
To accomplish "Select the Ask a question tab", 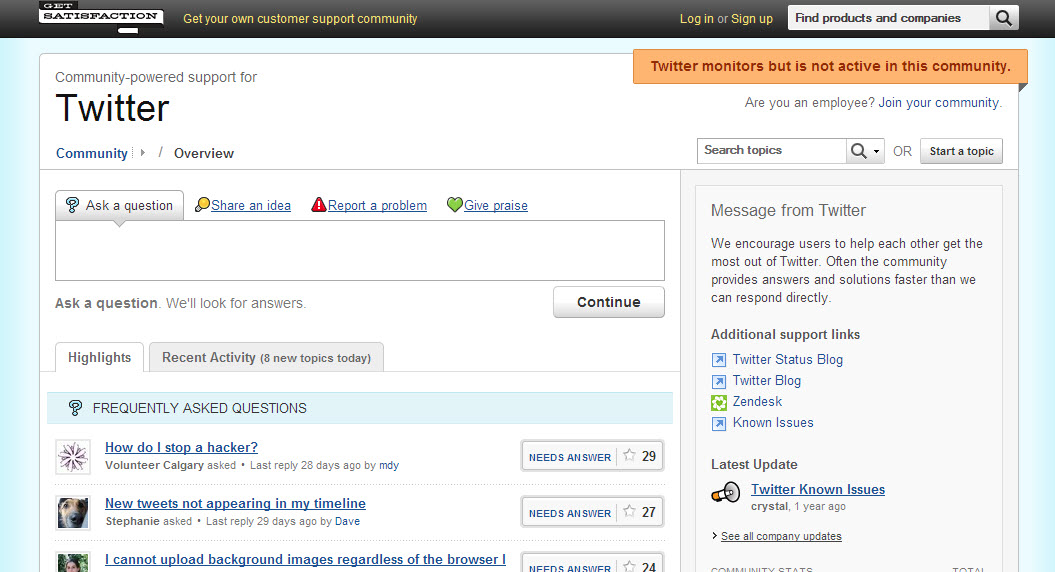I will click(x=119, y=205).
